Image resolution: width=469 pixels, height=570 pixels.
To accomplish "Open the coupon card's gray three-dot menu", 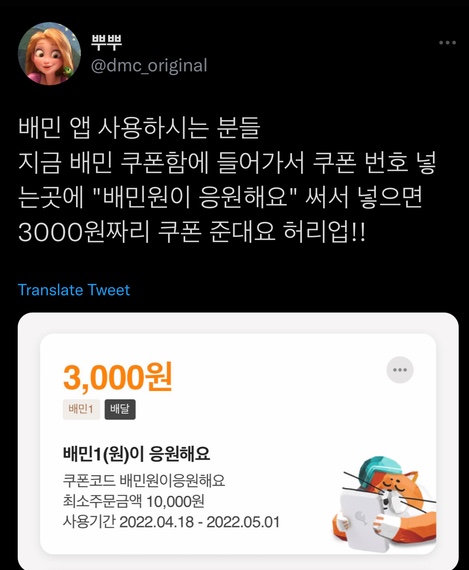I will (x=400, y=370).
